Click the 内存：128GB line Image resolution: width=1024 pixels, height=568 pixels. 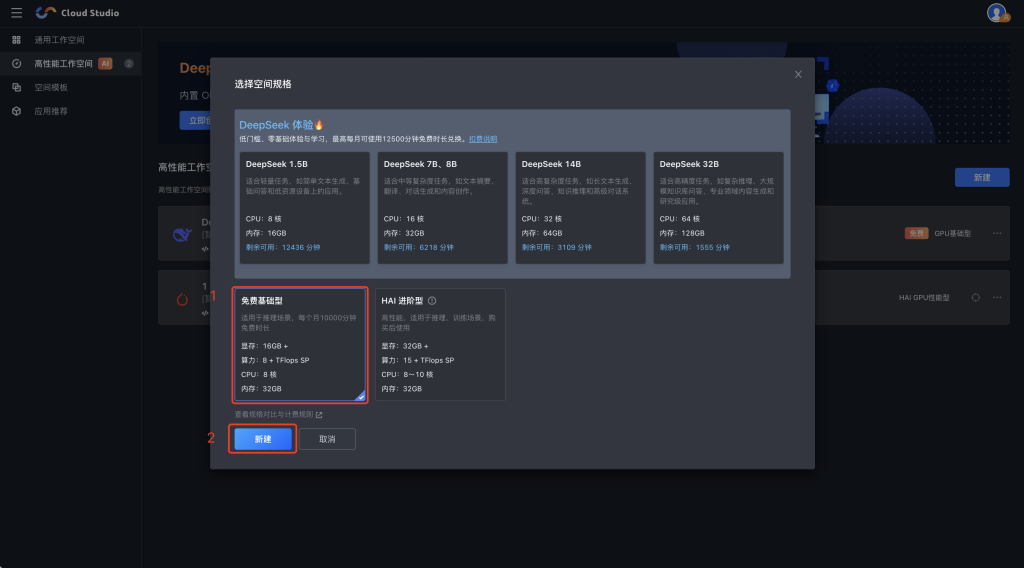(682, 233)
